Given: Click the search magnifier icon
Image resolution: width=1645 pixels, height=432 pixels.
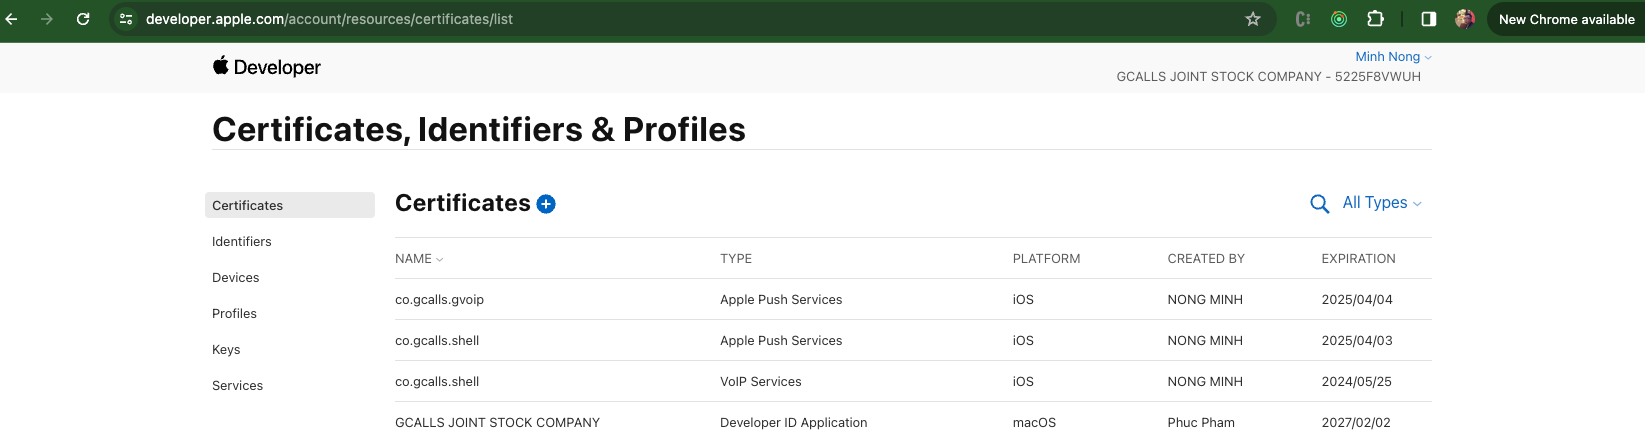Looking at the screenshot, I should click(x=1319, y=204).
